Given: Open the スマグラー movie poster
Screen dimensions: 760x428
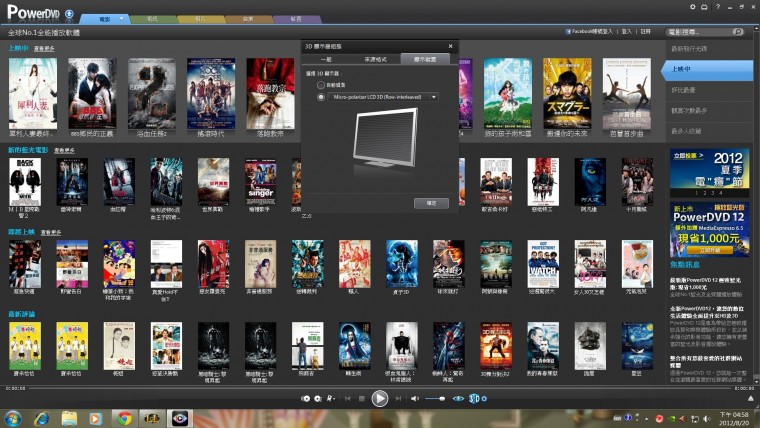Looking at the screenshot, I should pos(567,94).
